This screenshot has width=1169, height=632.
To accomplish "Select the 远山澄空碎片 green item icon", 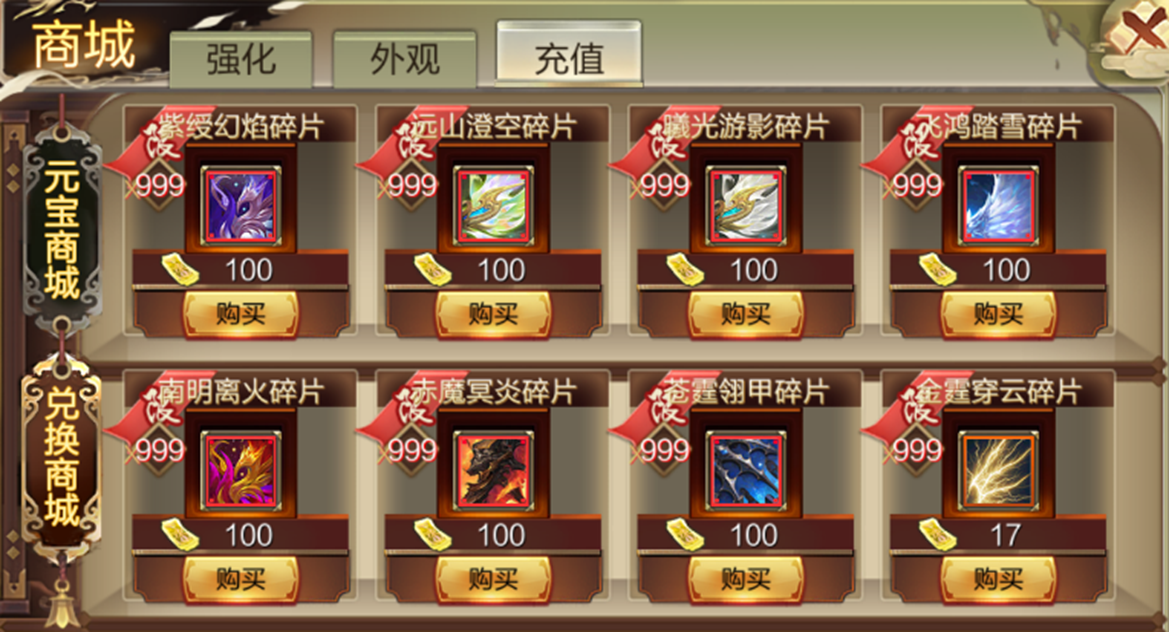I will 494,205.
